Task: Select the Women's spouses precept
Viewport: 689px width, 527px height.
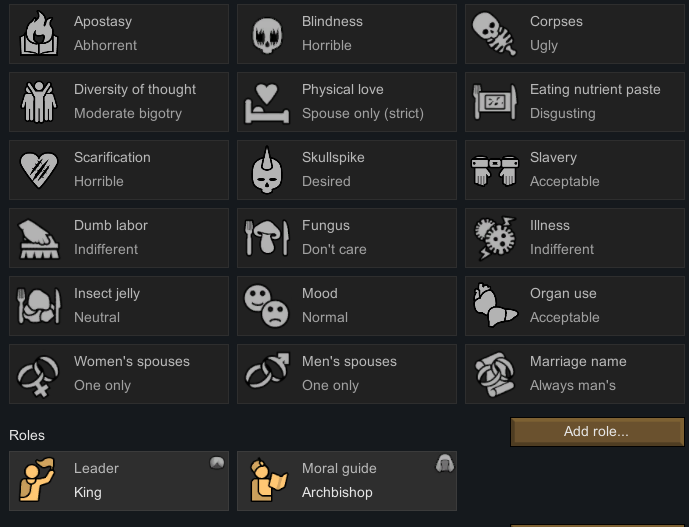Action: click(x=119, y=374)
